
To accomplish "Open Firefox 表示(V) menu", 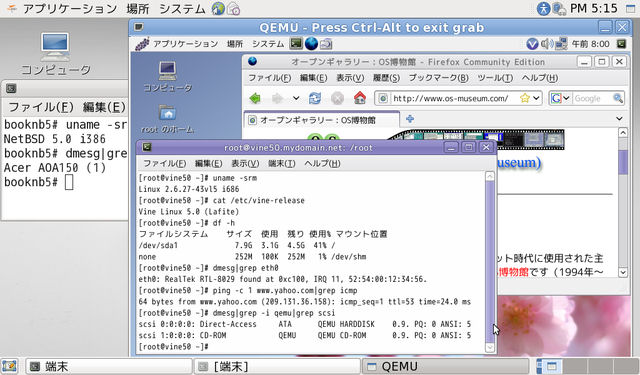I will pyautogui.click(x=350, y=78).
